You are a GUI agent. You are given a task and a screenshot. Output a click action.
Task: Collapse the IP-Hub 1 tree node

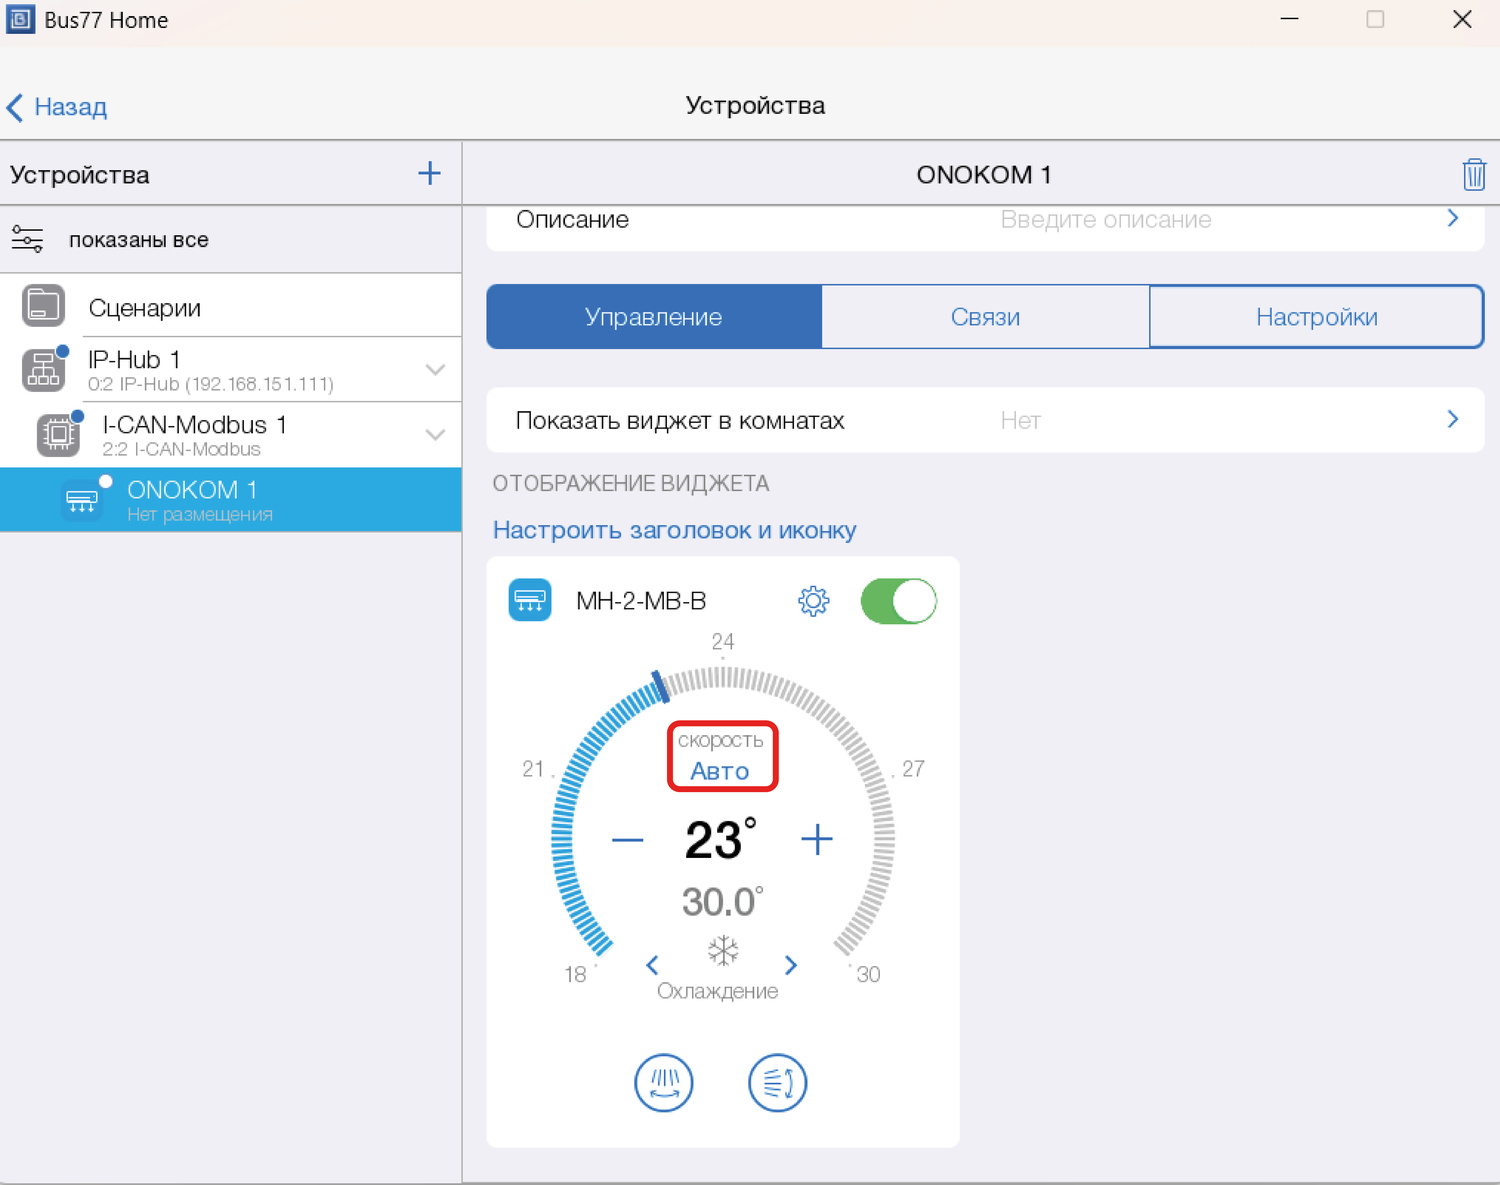tap(435, 370)
